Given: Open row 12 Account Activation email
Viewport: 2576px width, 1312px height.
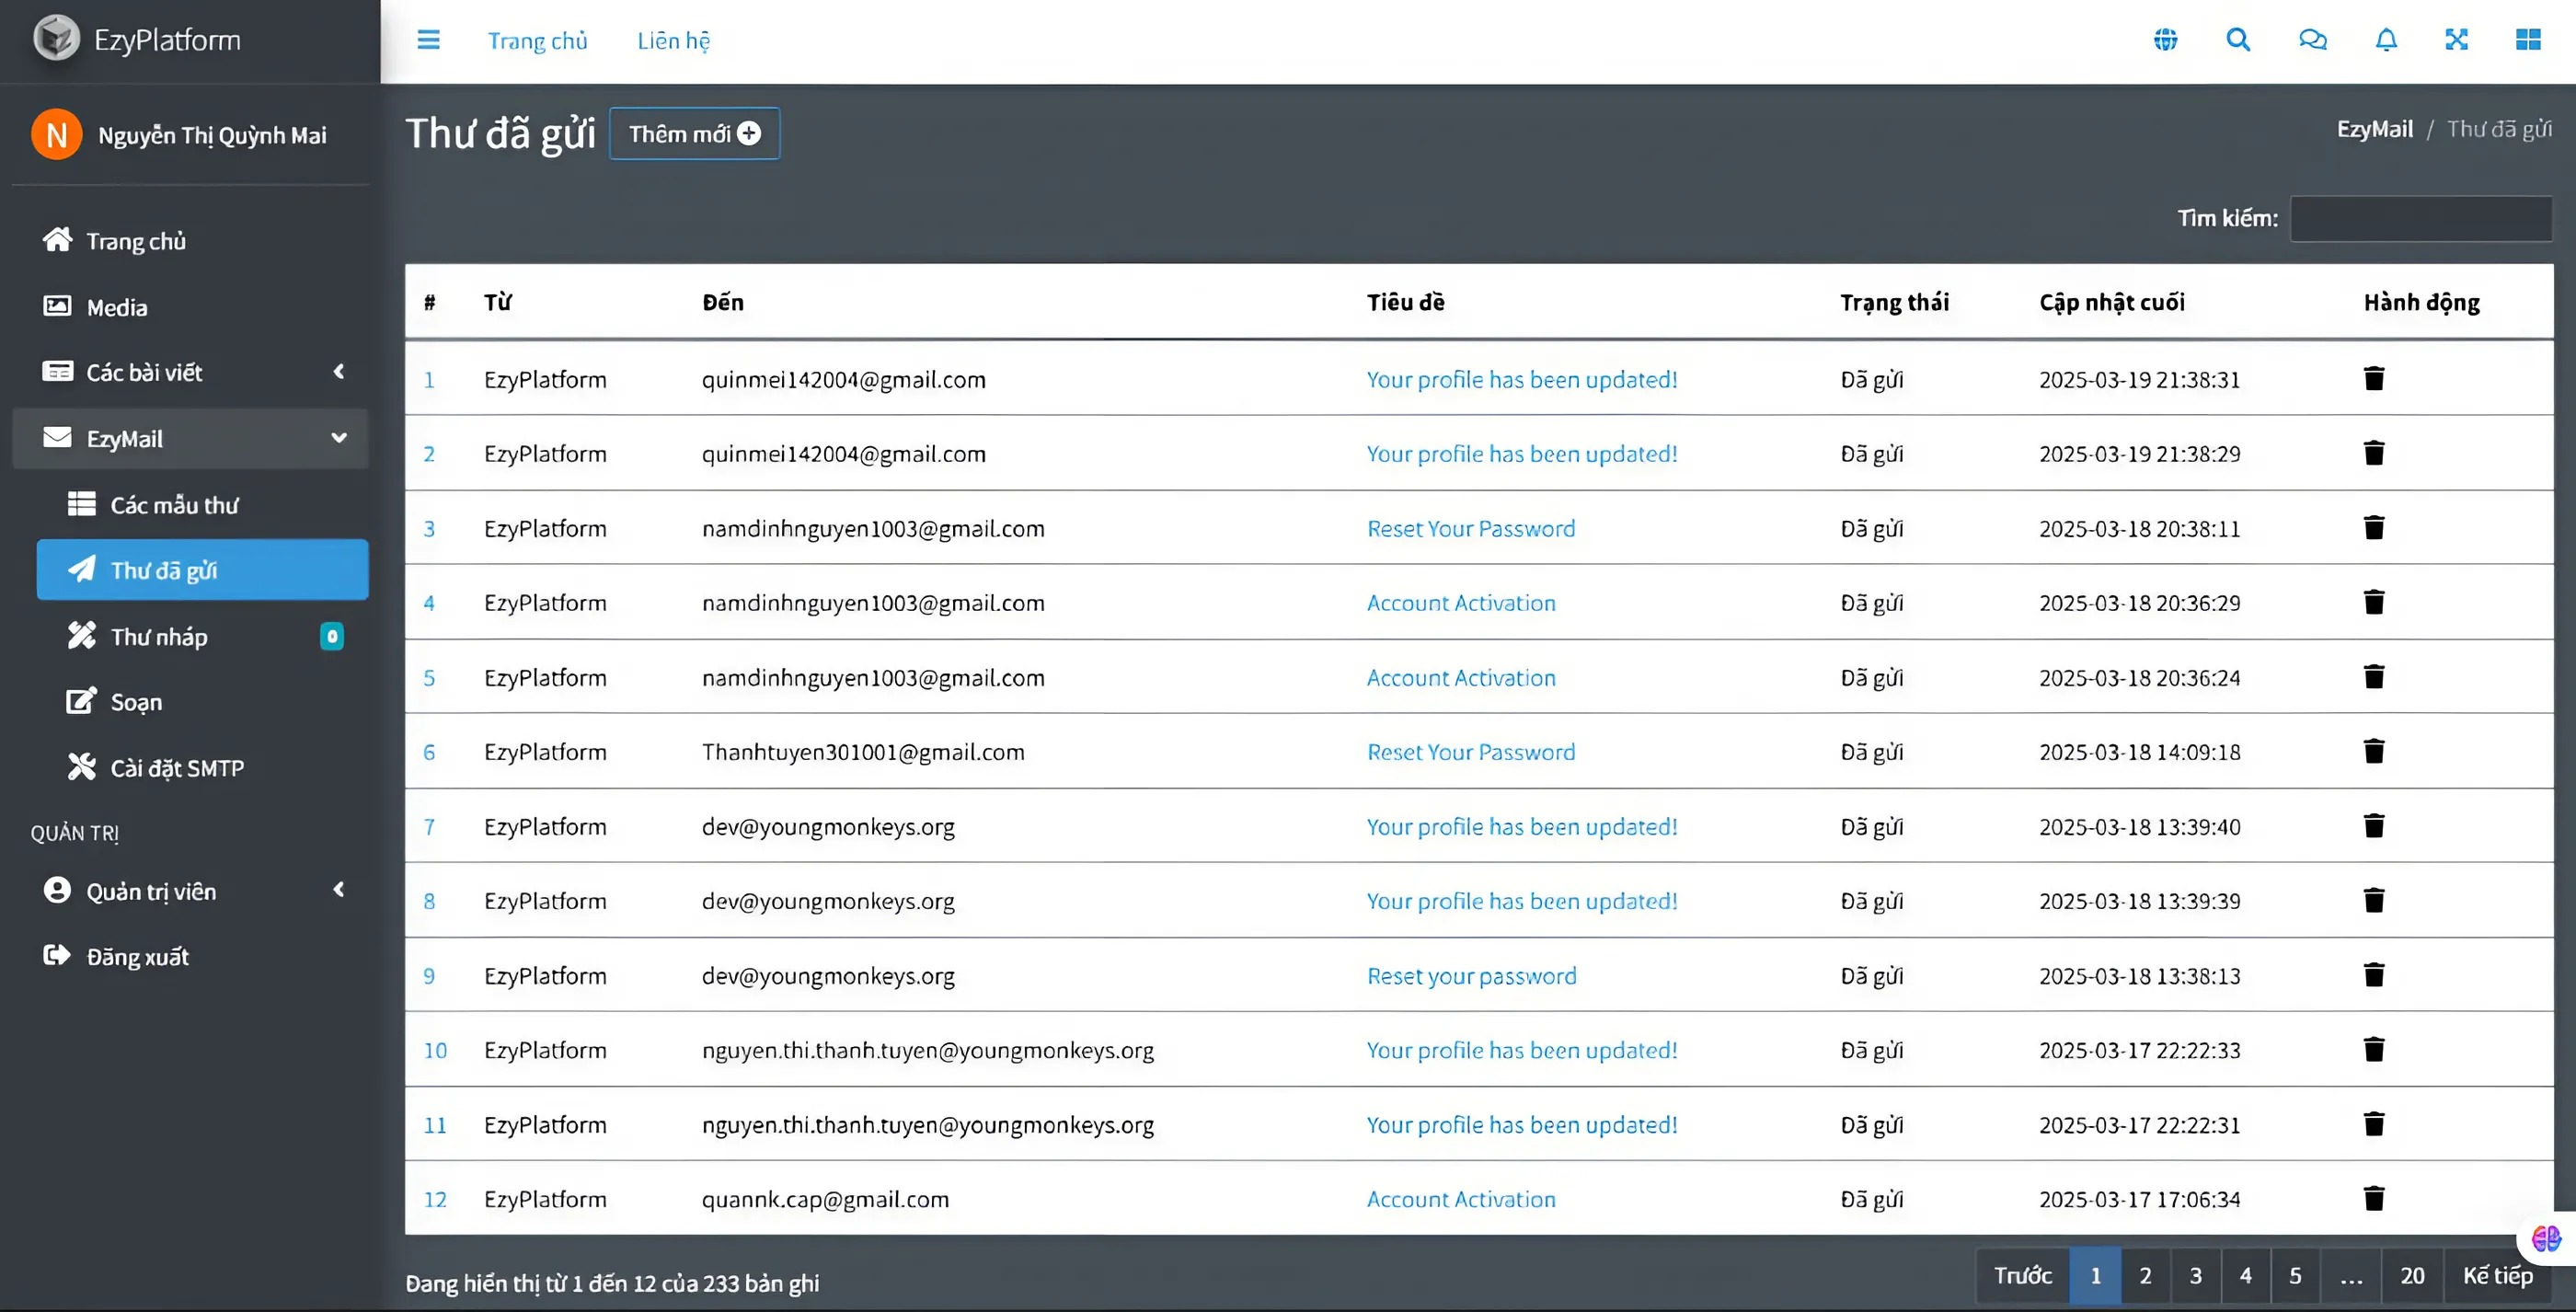Looking at the screenshot, I should point(1461,1199).
